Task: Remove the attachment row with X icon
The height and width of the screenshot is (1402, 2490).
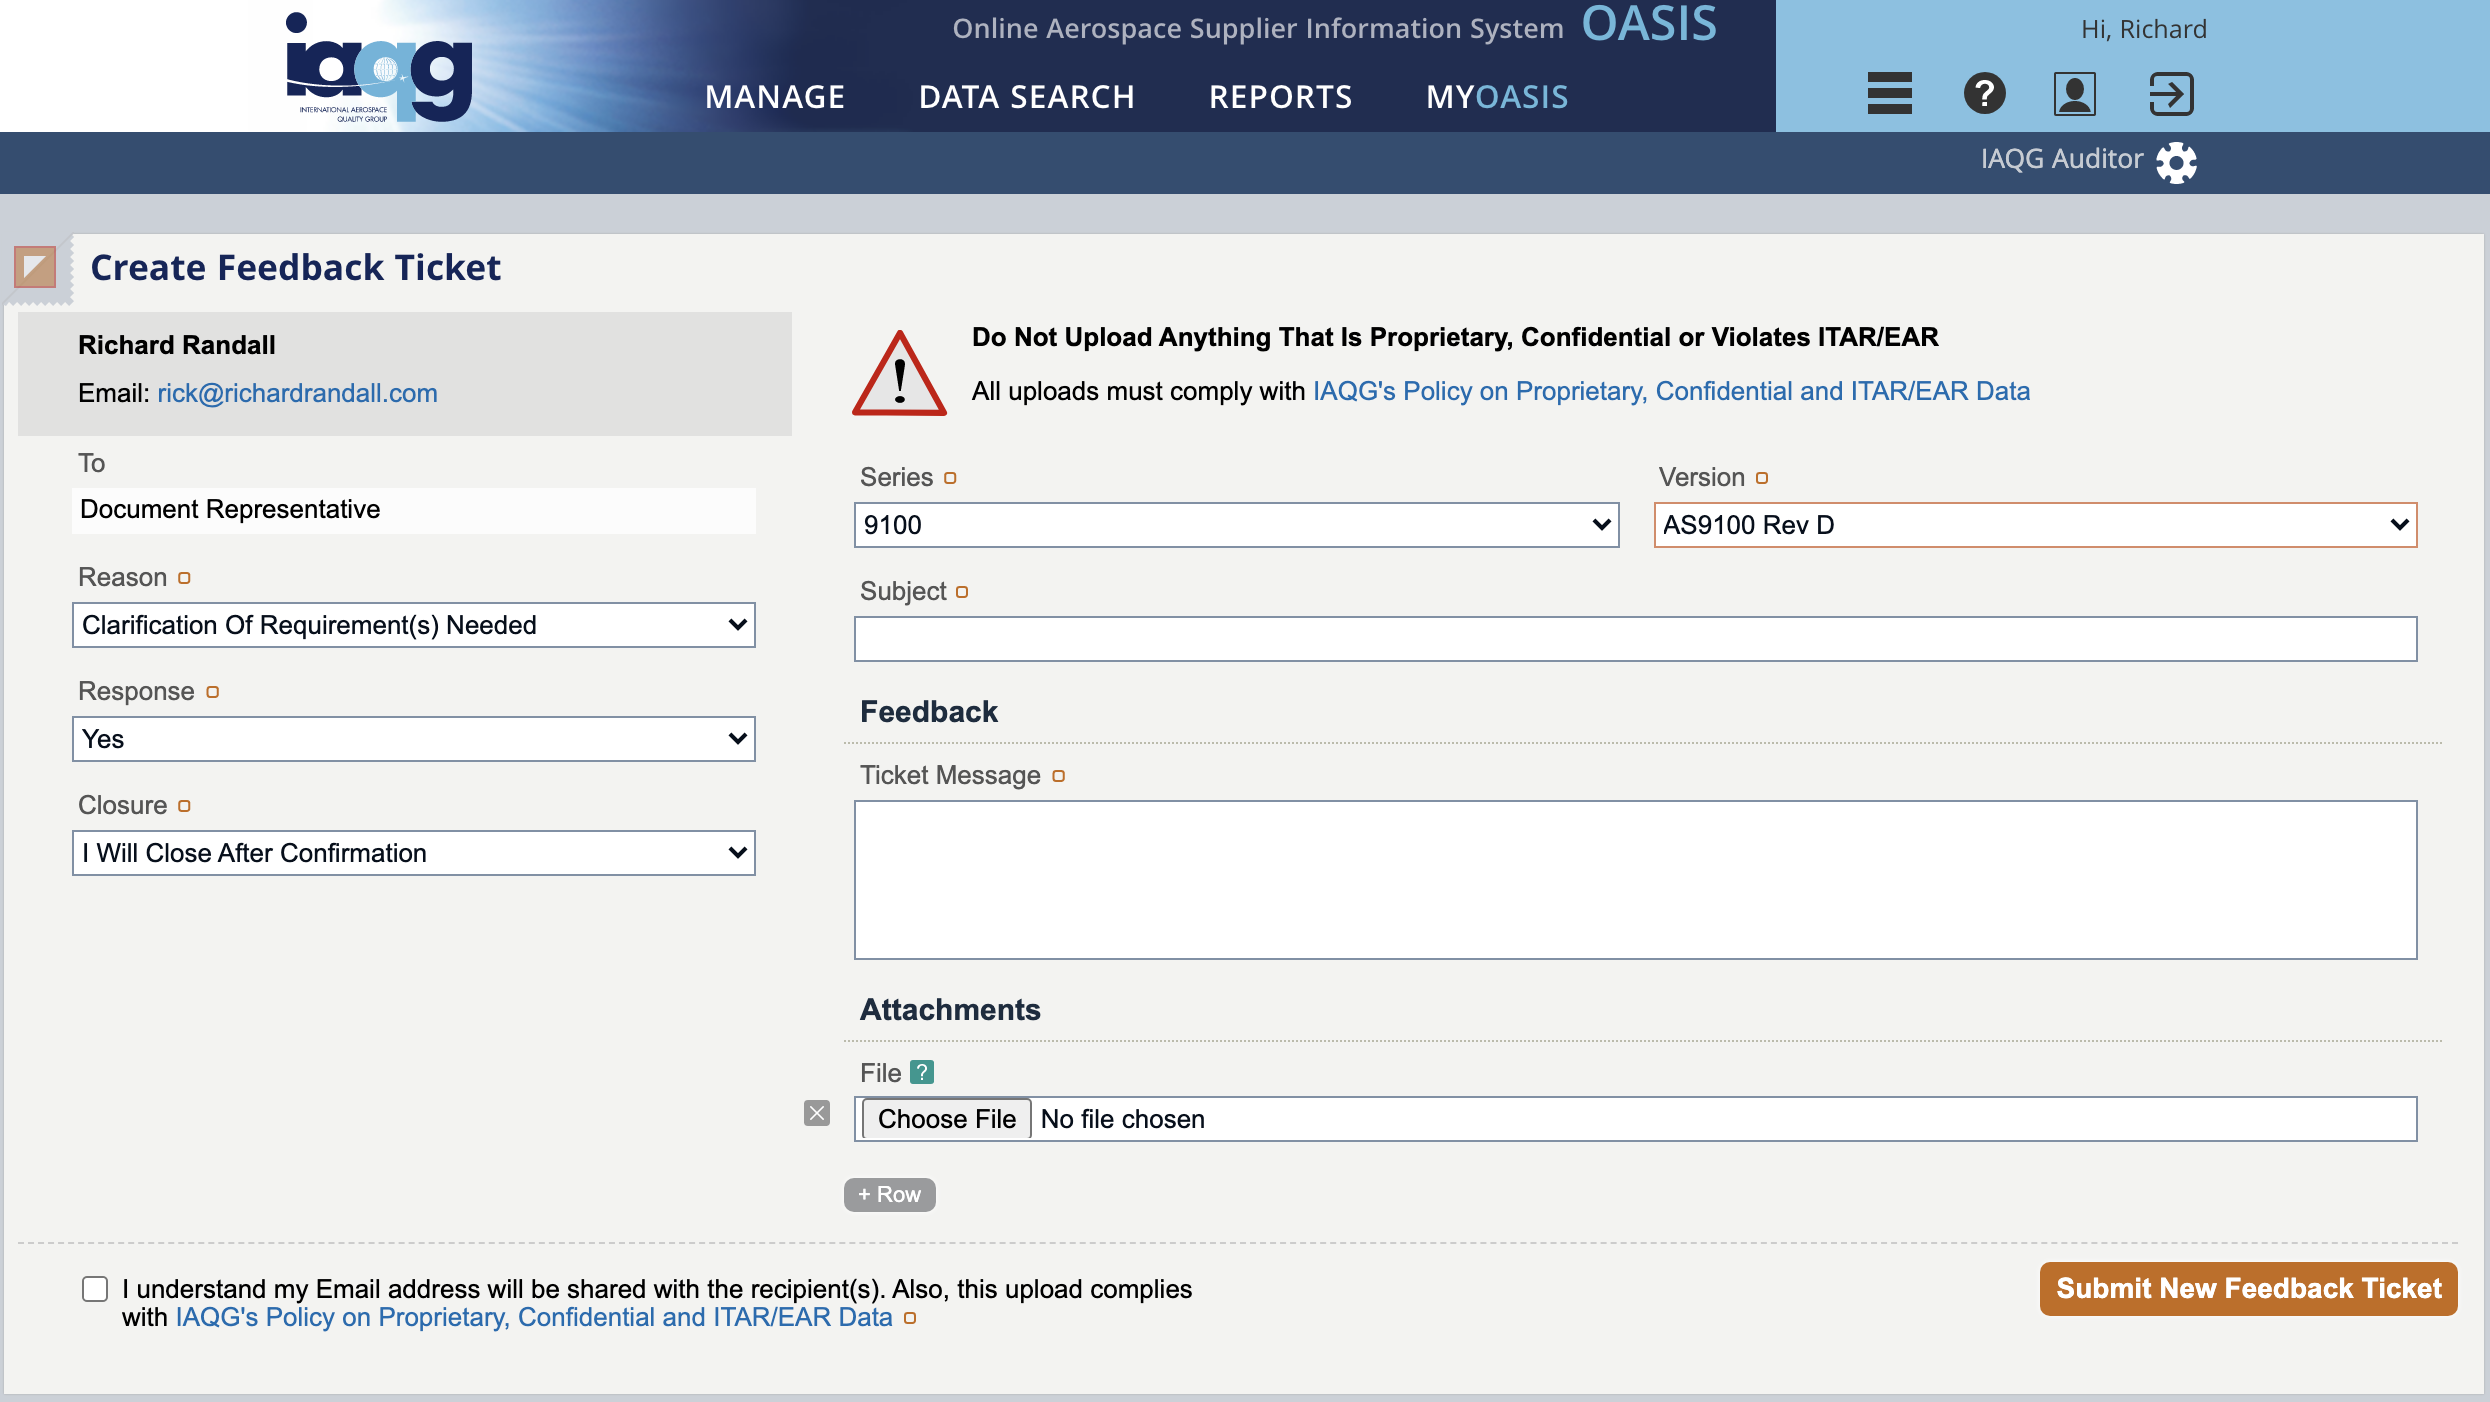Action: point(817,1113)
